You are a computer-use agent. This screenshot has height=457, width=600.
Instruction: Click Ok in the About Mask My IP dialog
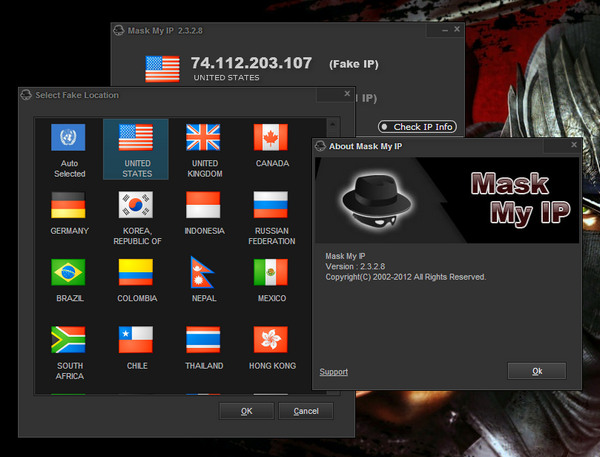tap(537, 371)
